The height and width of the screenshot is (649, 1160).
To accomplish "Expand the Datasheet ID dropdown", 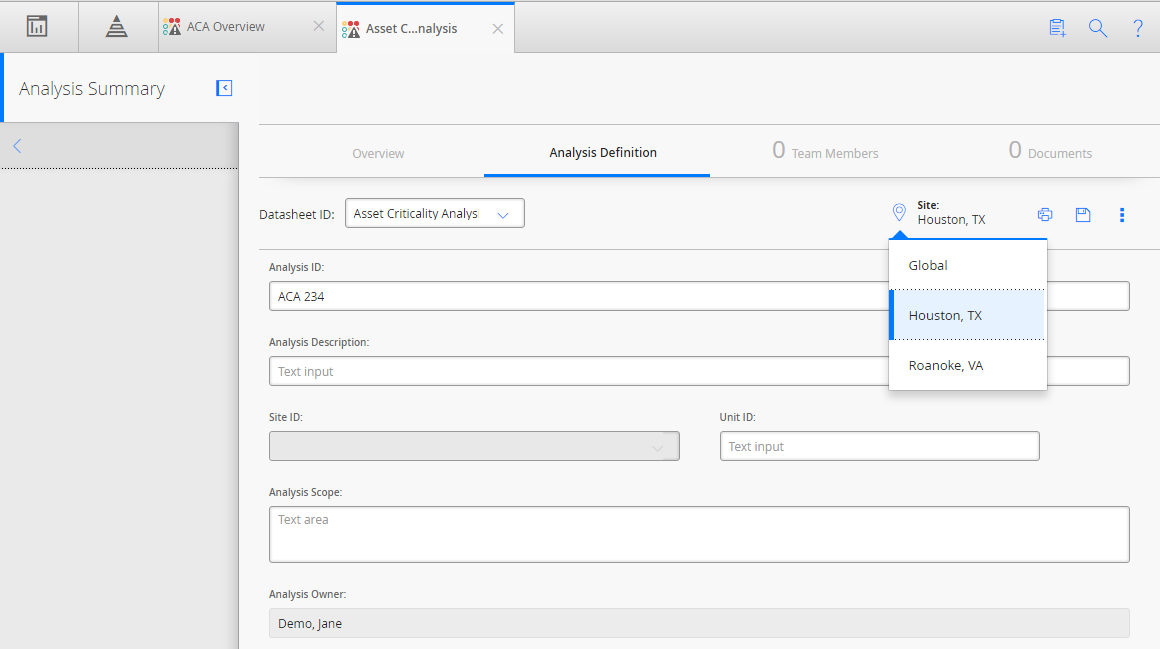I will point(435,213).
